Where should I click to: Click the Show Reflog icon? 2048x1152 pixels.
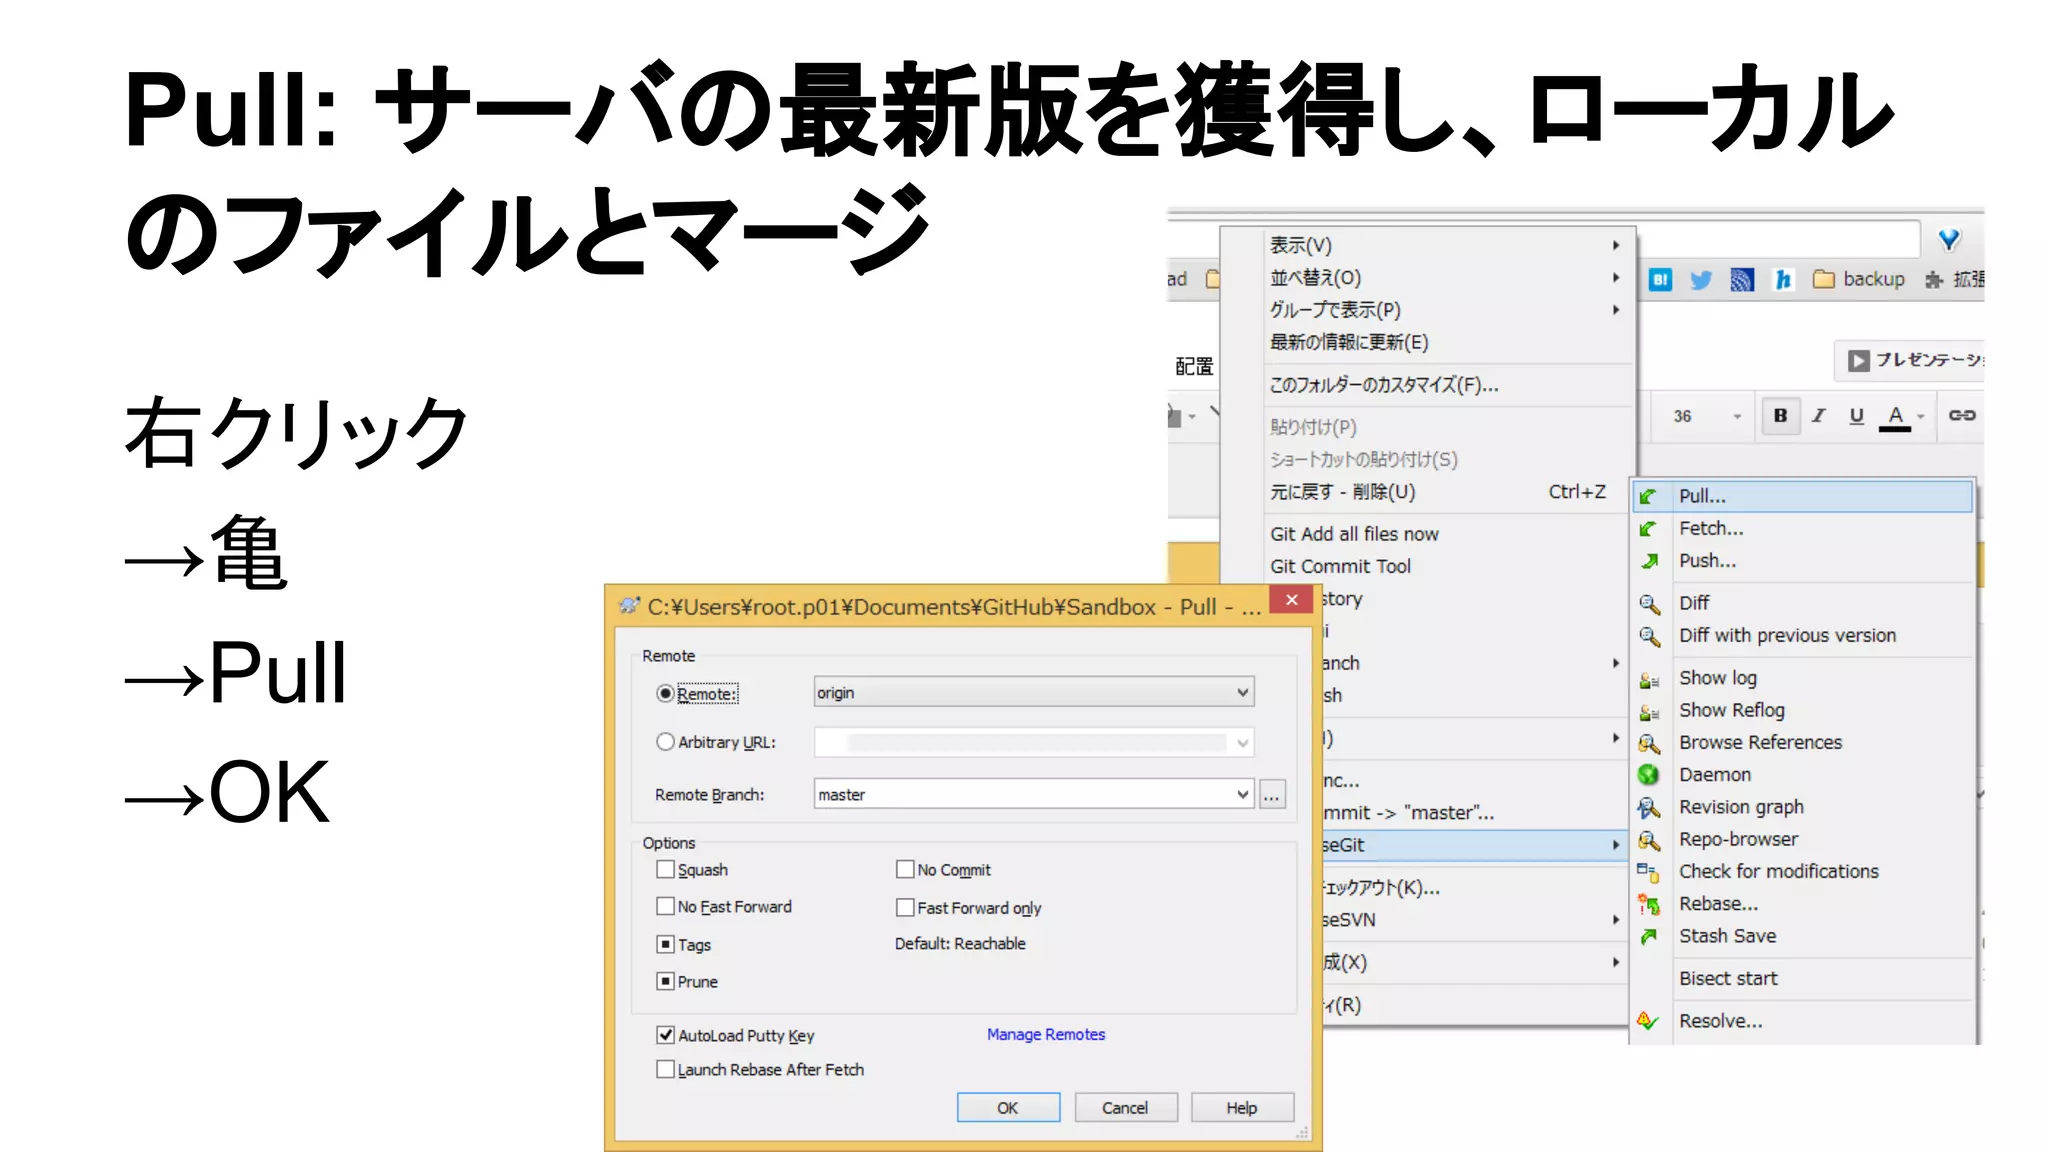(x=1648, y=711)
